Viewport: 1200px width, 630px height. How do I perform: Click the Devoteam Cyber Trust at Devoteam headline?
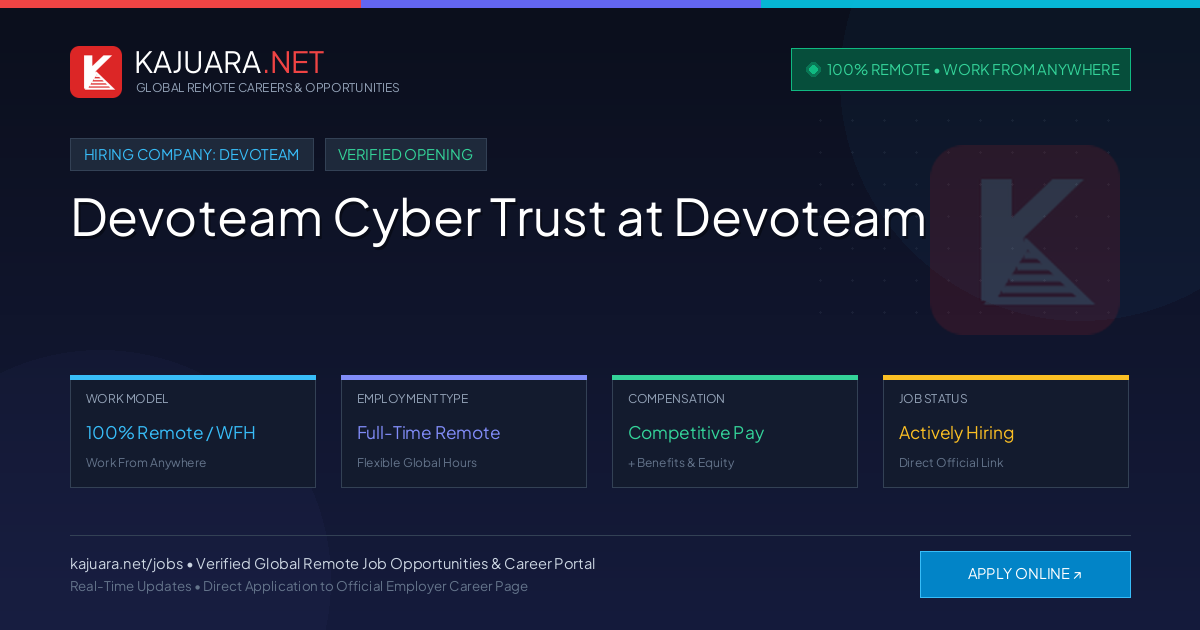[498, 217]
